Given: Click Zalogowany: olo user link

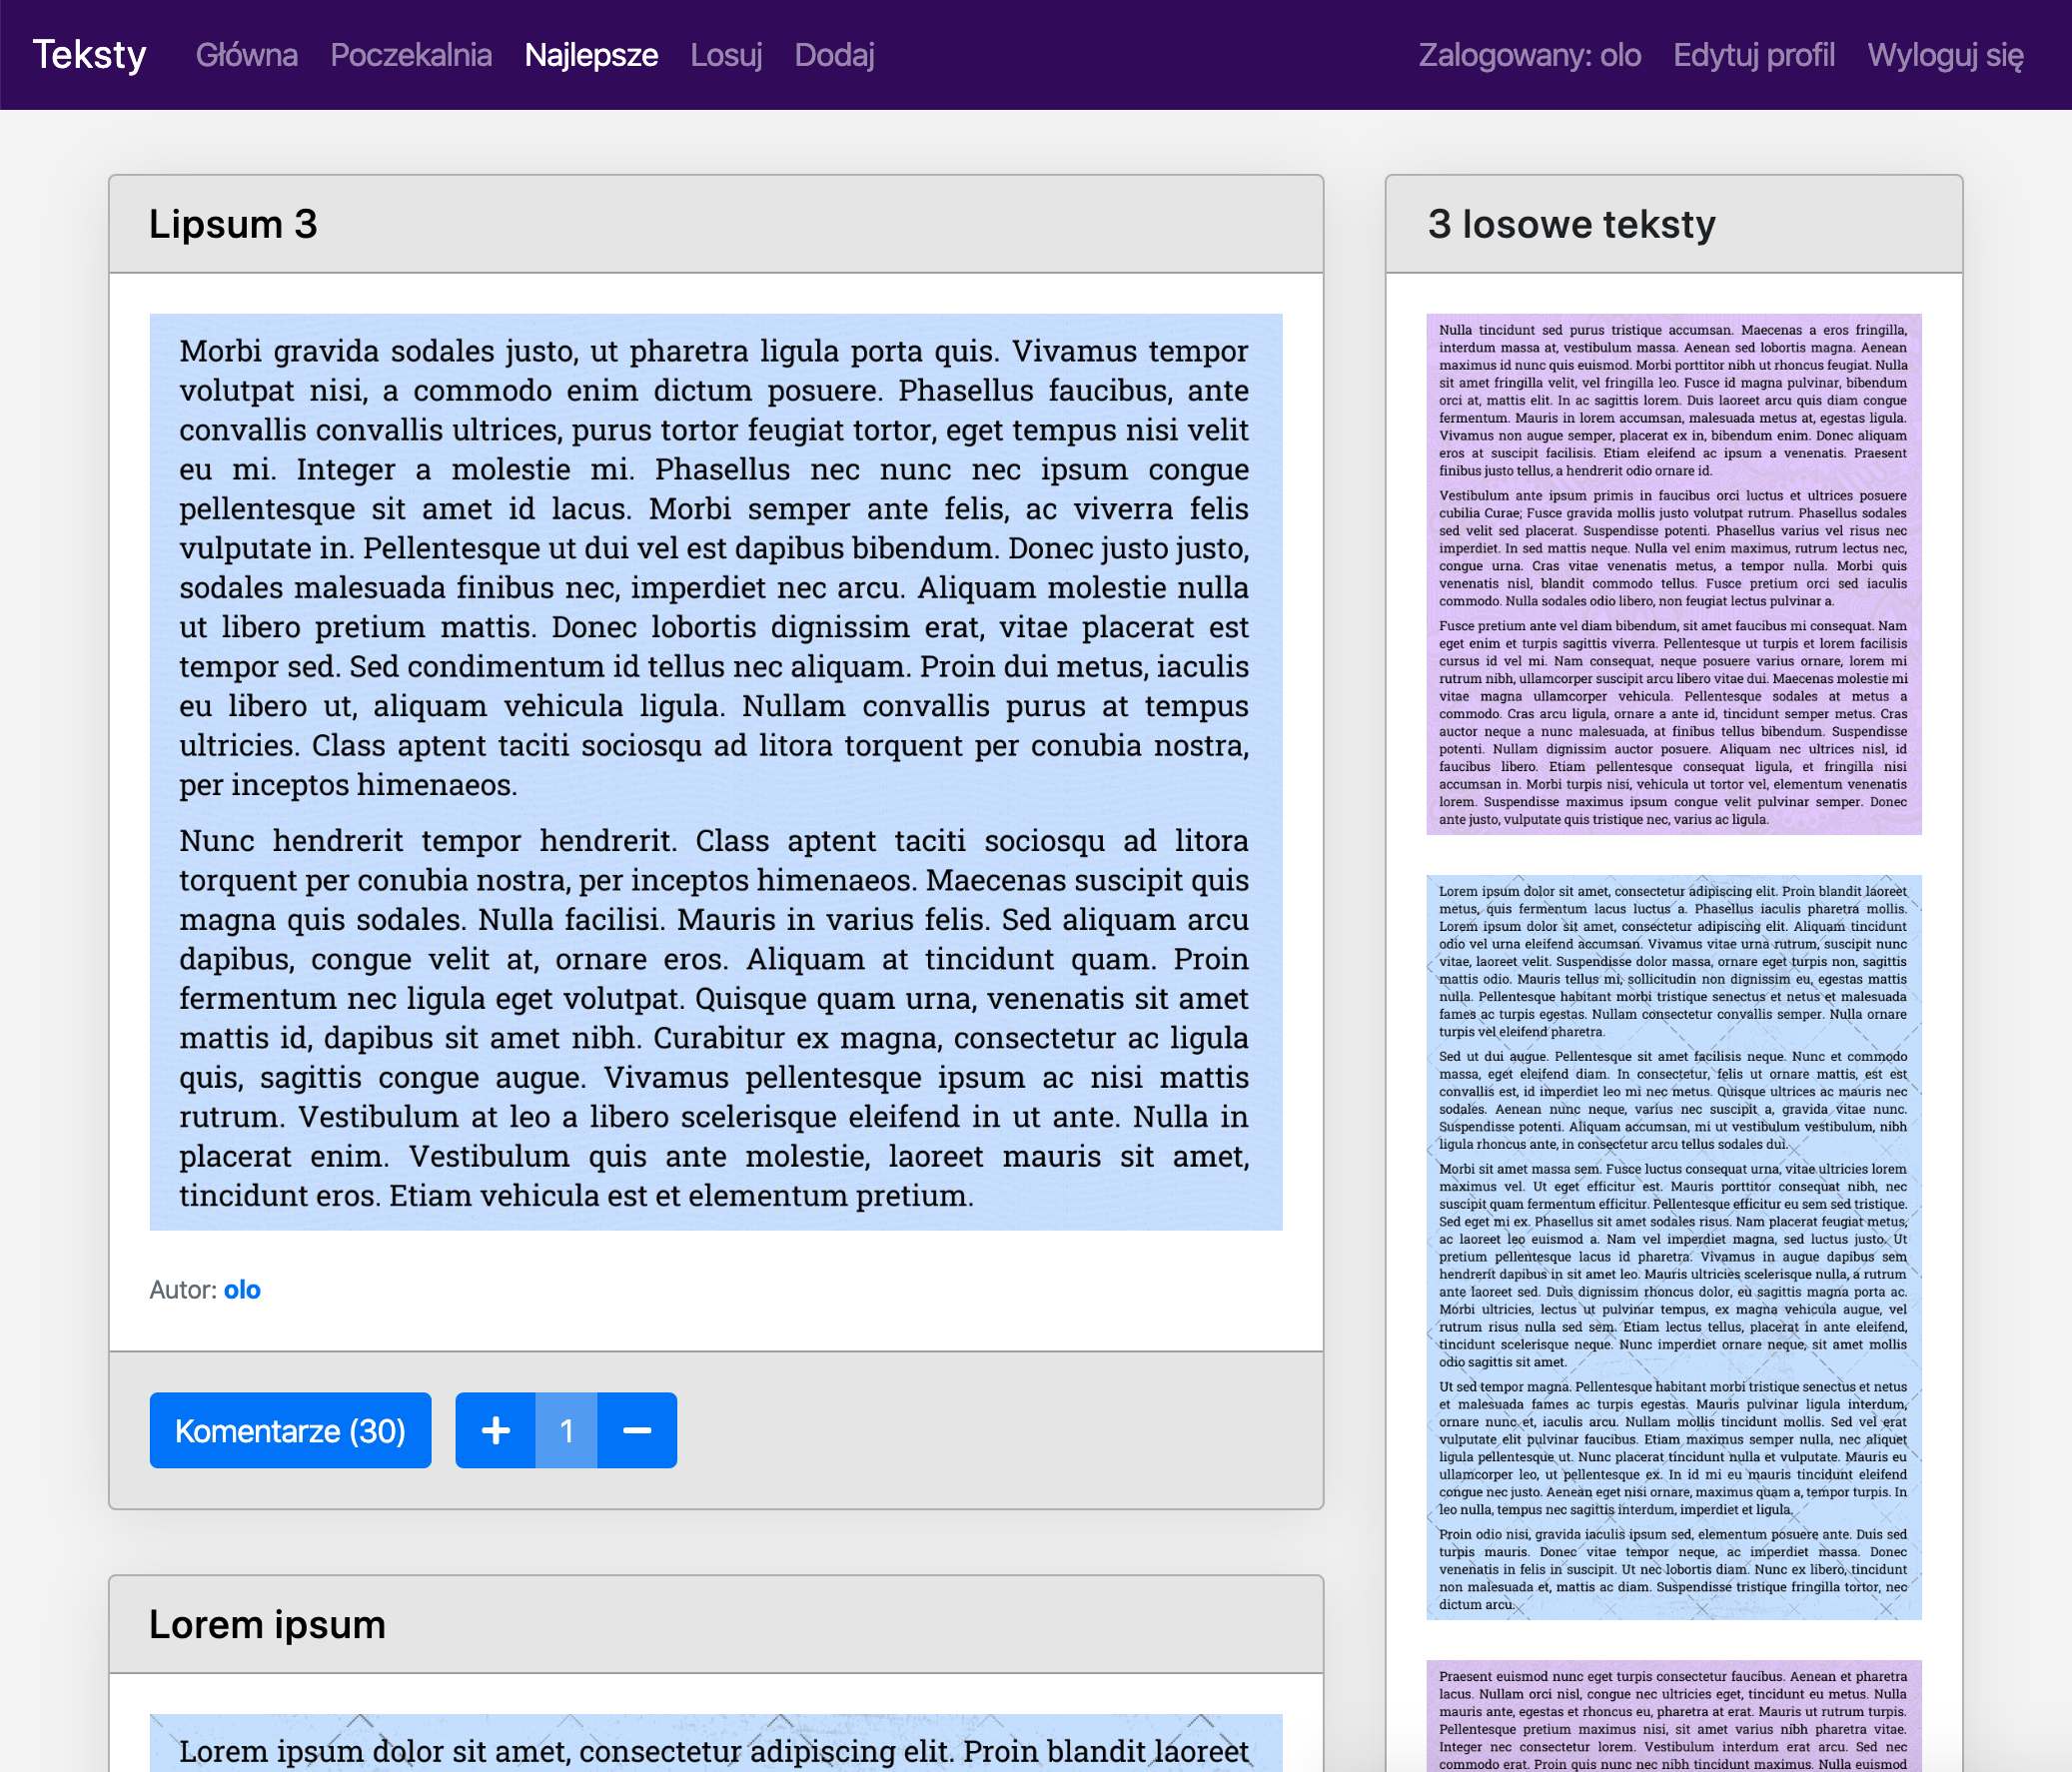Looking at the screenshot, I should point(1529,55).
